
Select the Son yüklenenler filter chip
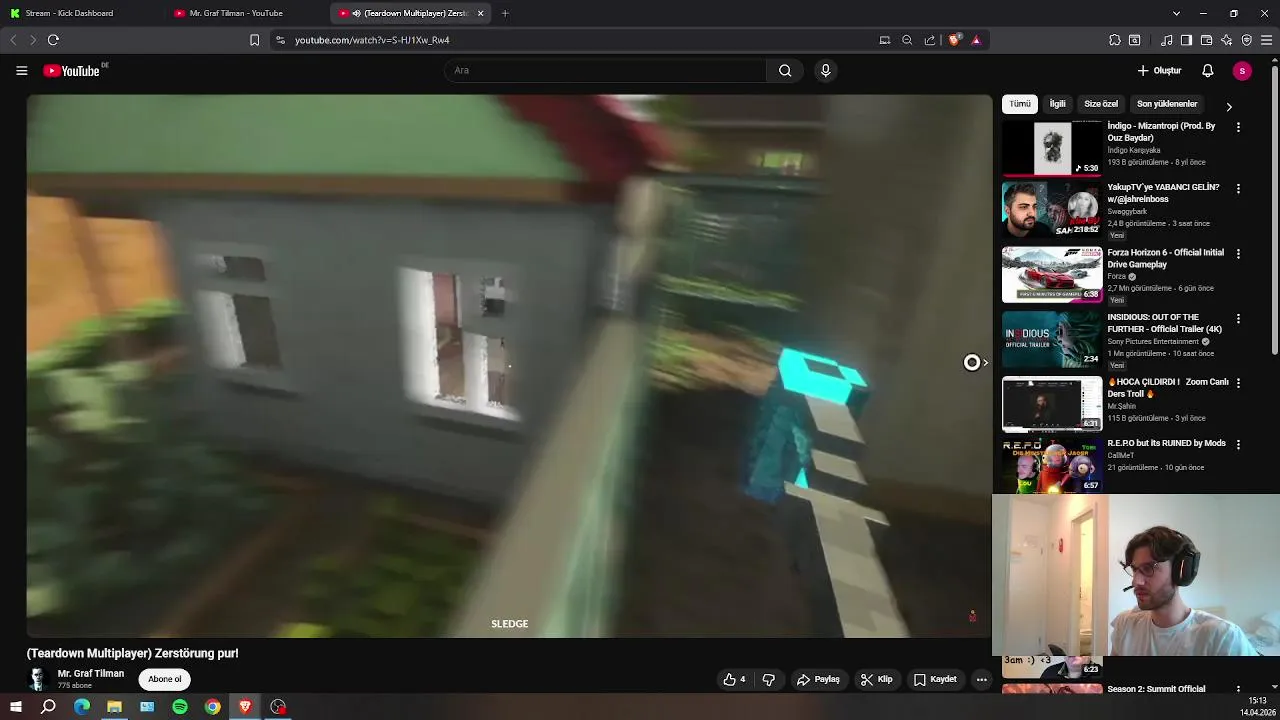[x=1167, y=104]
